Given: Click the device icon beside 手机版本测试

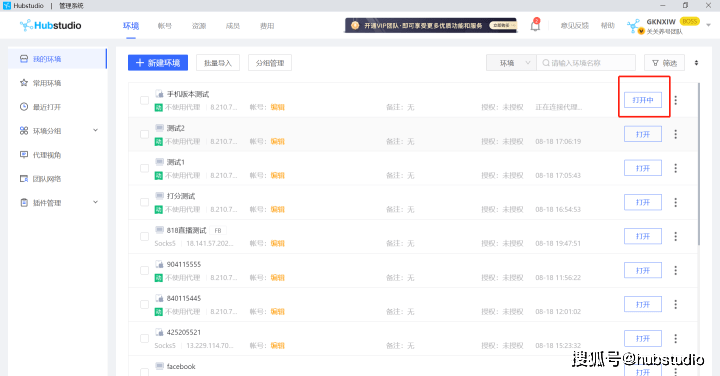Looking at the screenshot, I should point(159,94).
